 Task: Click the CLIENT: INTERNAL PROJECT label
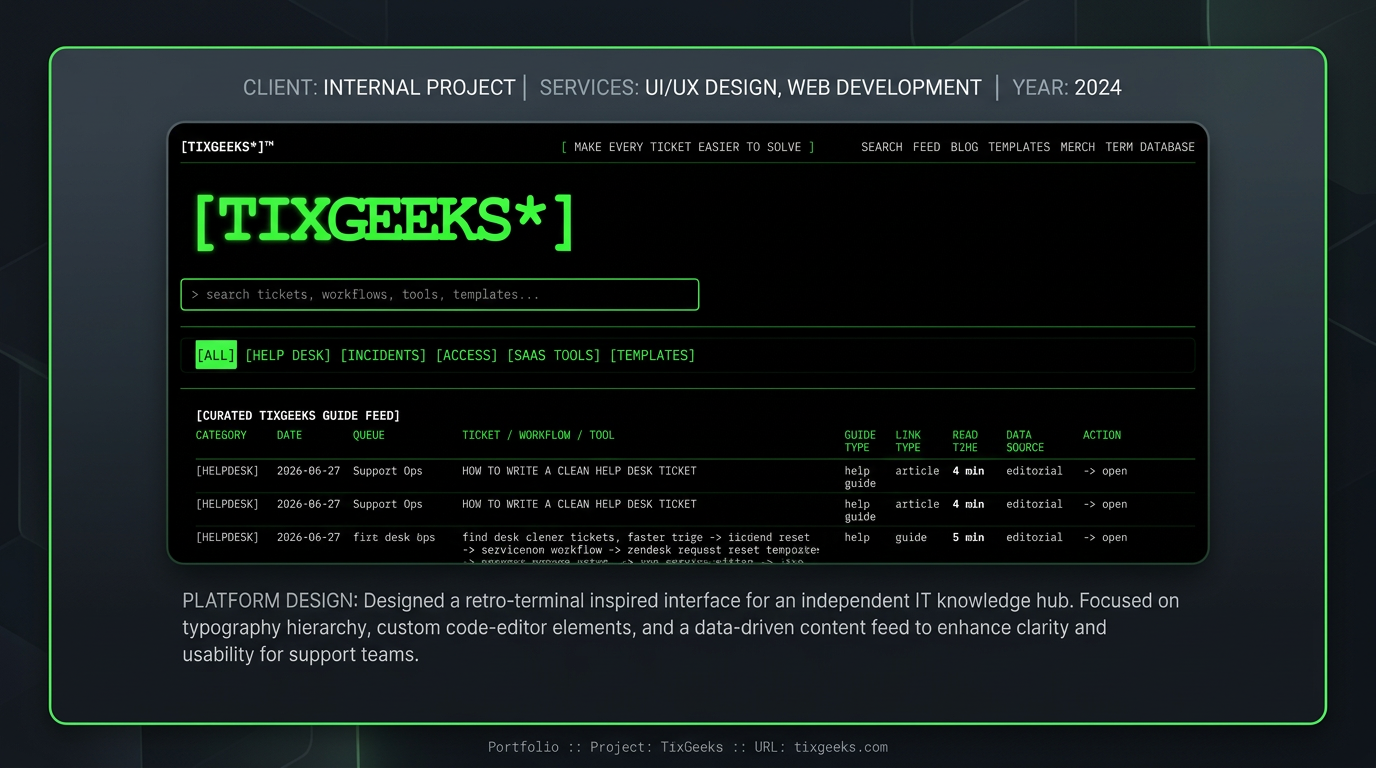point(379,88)
